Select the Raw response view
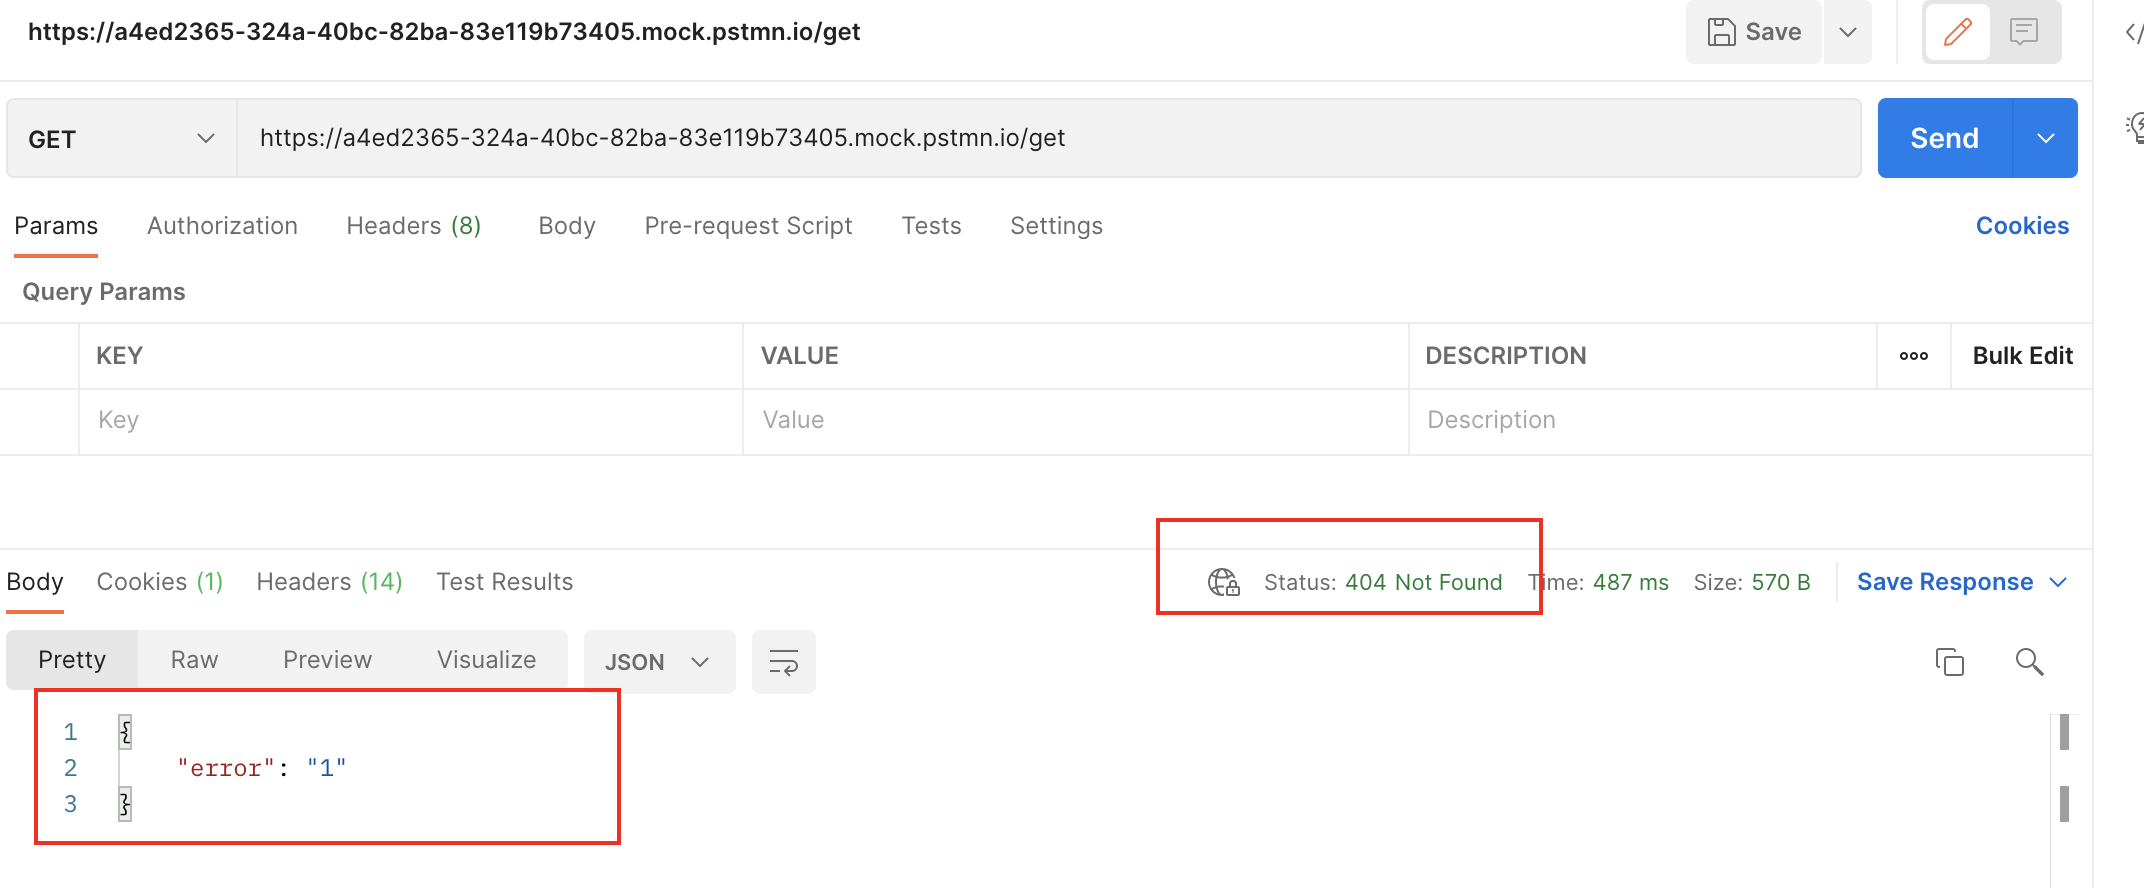The width and height of the screenshot is (2144, 888). click(194, 660)
